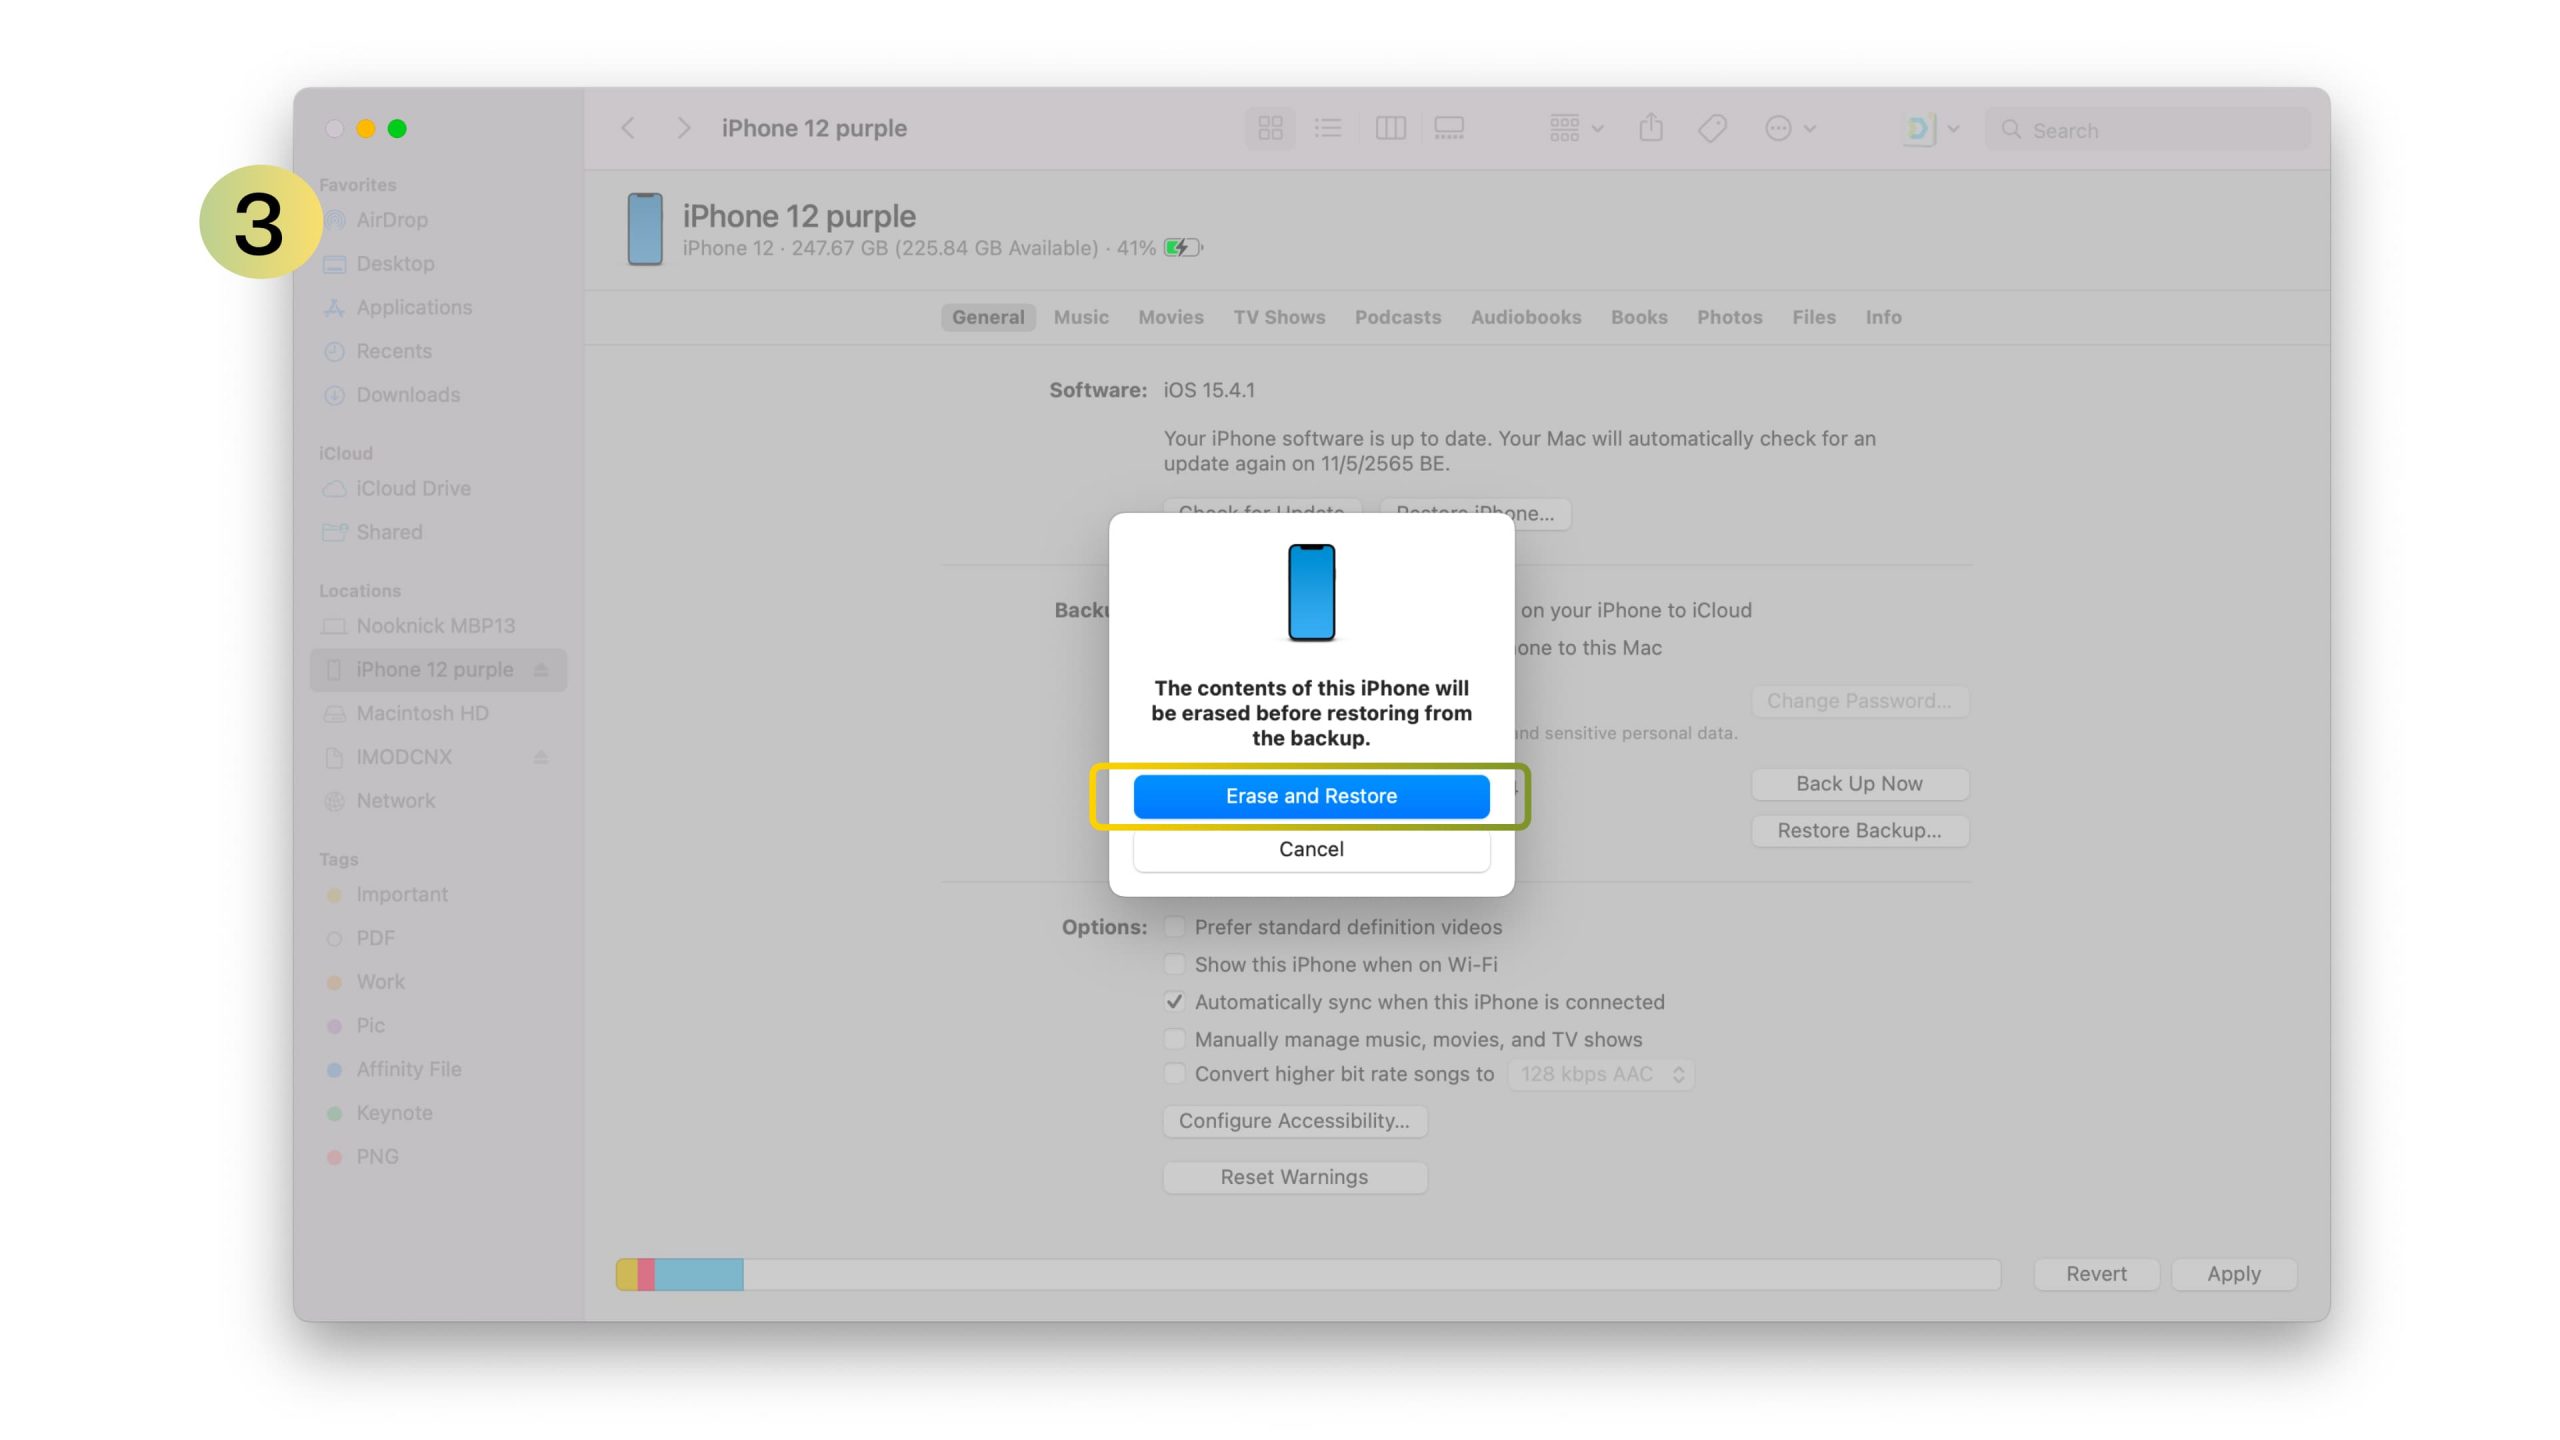Viewport: 2560px width, 1440px height.
Task: Eject the iPhone 12 purple device
Action: (541, 670)
